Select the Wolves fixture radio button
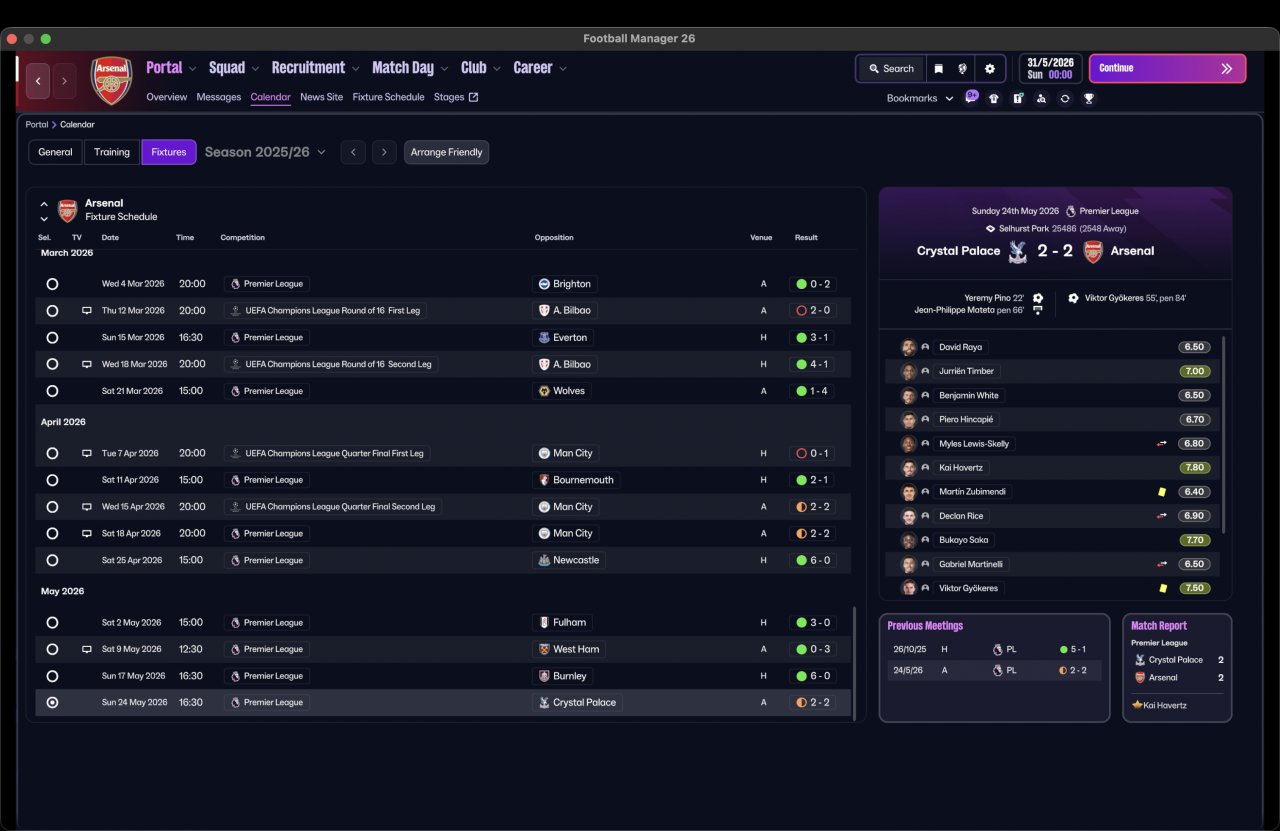The width and height of the screenshot is (1280, 831). (x=52, y=391)
